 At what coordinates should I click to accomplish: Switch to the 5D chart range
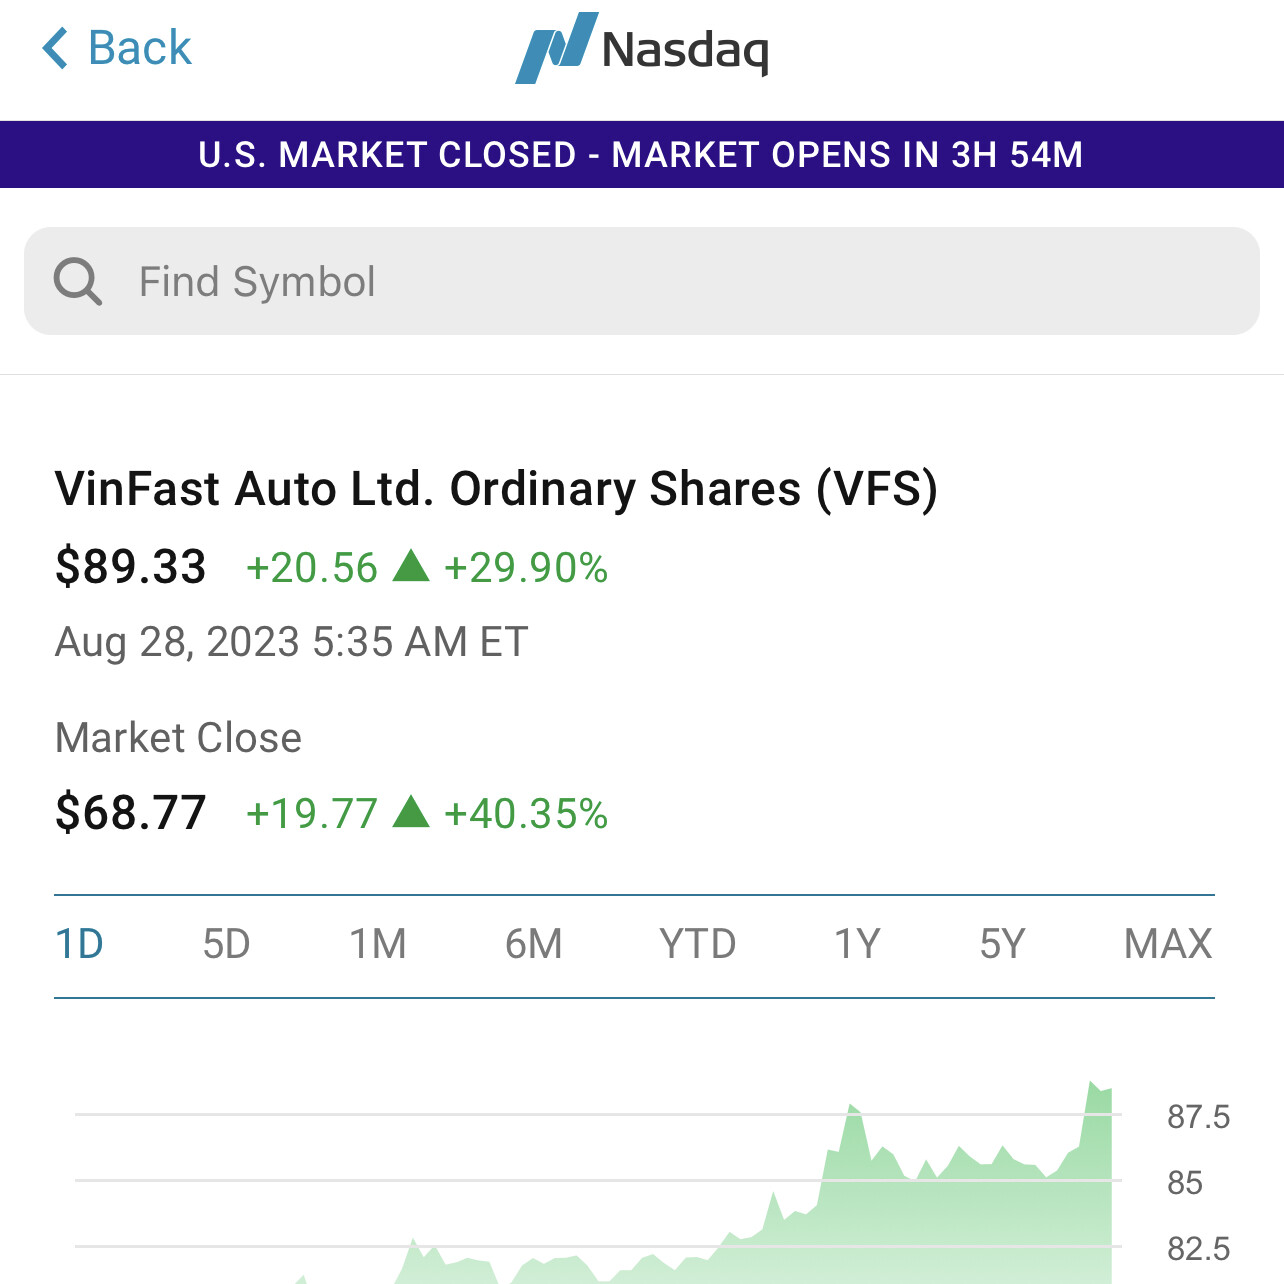point(226,944)
